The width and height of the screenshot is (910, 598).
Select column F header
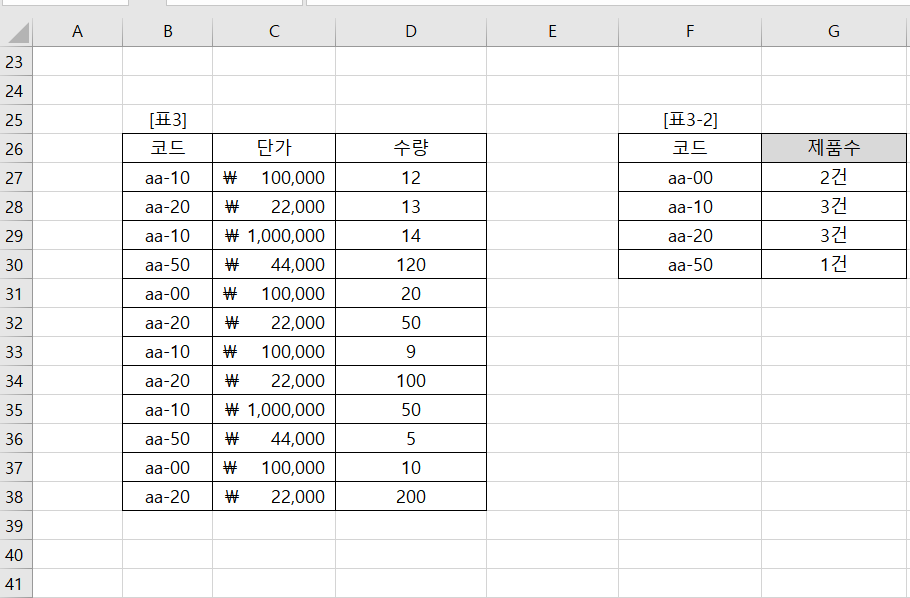click(x=690, y=31)
